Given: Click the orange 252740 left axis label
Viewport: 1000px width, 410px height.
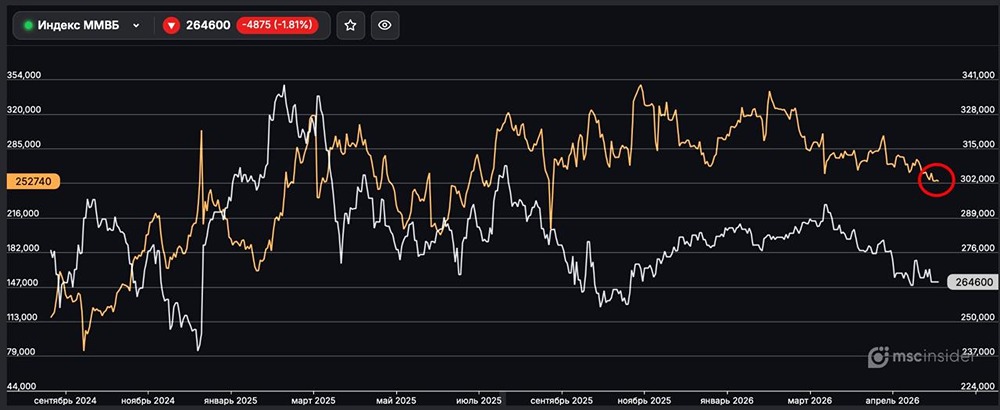Looking at the screenshot, I should (33, 182).
